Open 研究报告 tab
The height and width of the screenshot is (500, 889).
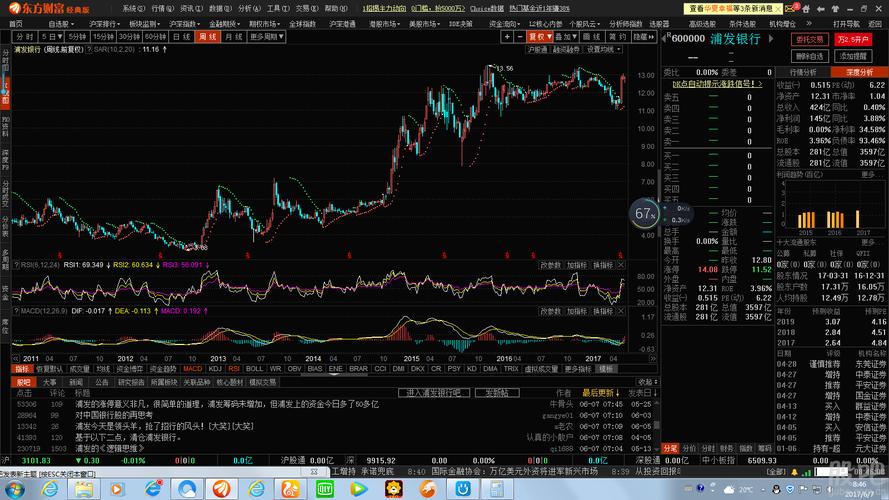point(132,383)
